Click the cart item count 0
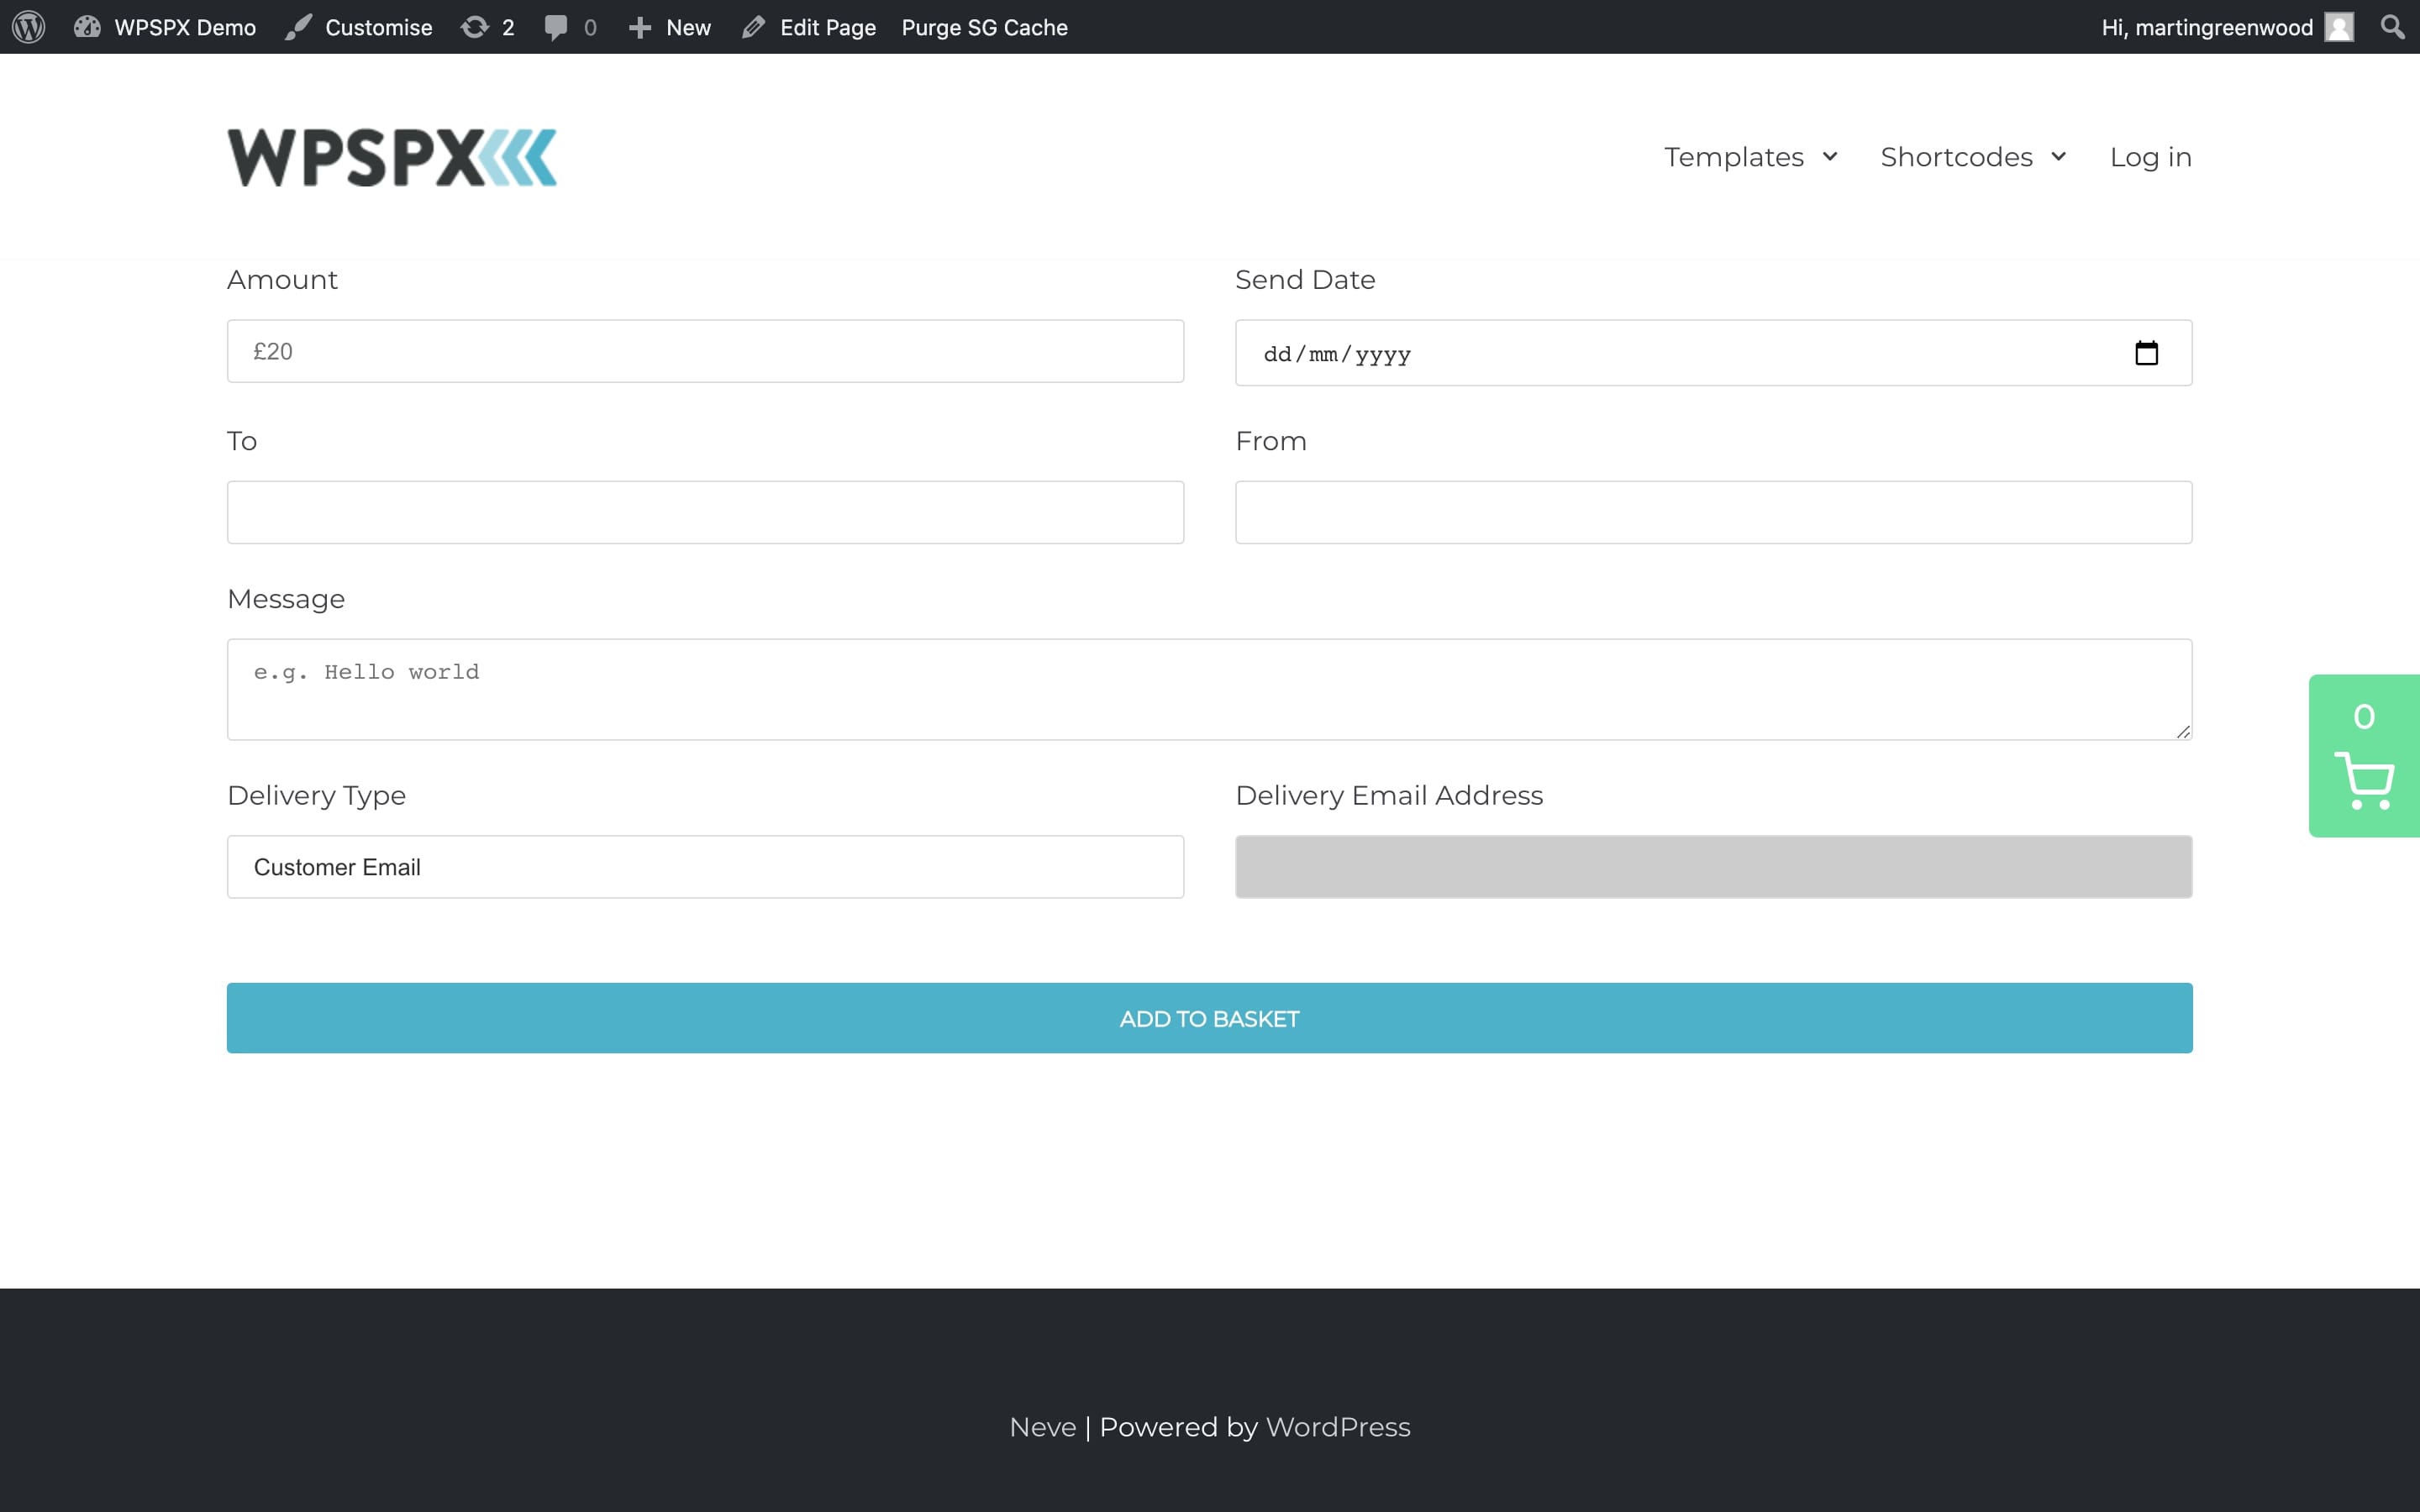 pyautogui.click(x=2364, y=716)
